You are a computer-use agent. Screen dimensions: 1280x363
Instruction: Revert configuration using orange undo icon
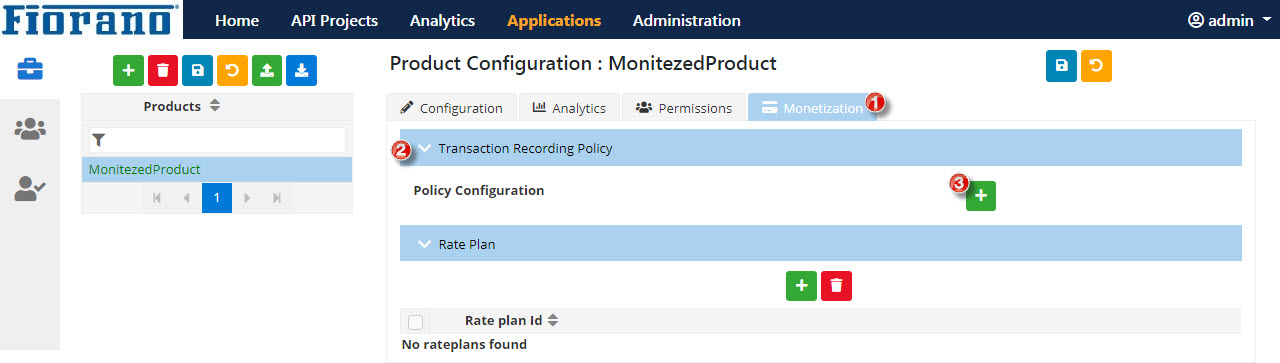[1096, 66]
